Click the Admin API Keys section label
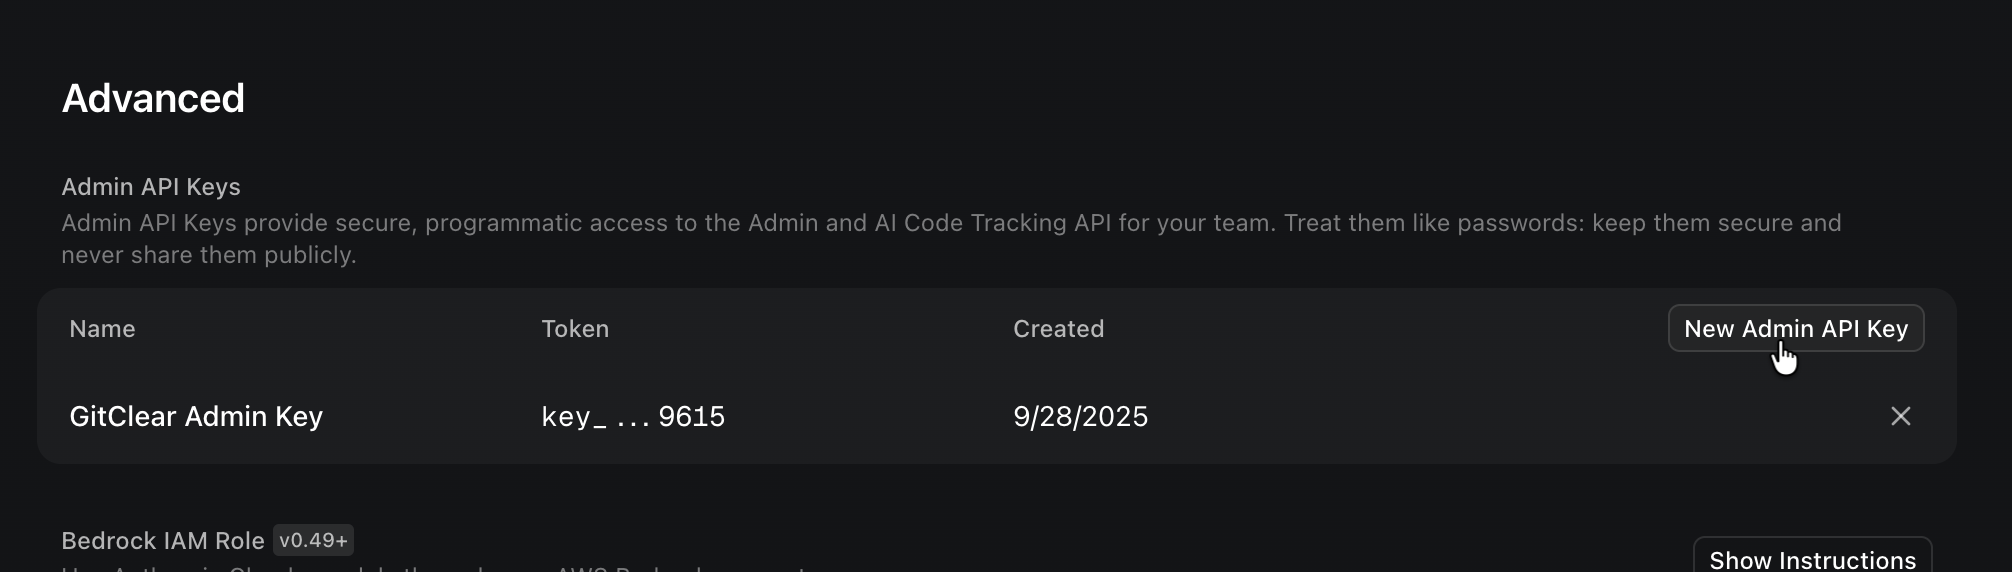This screenshot has height=572, width=2012. pyautogui.click(x=151, y=187)
